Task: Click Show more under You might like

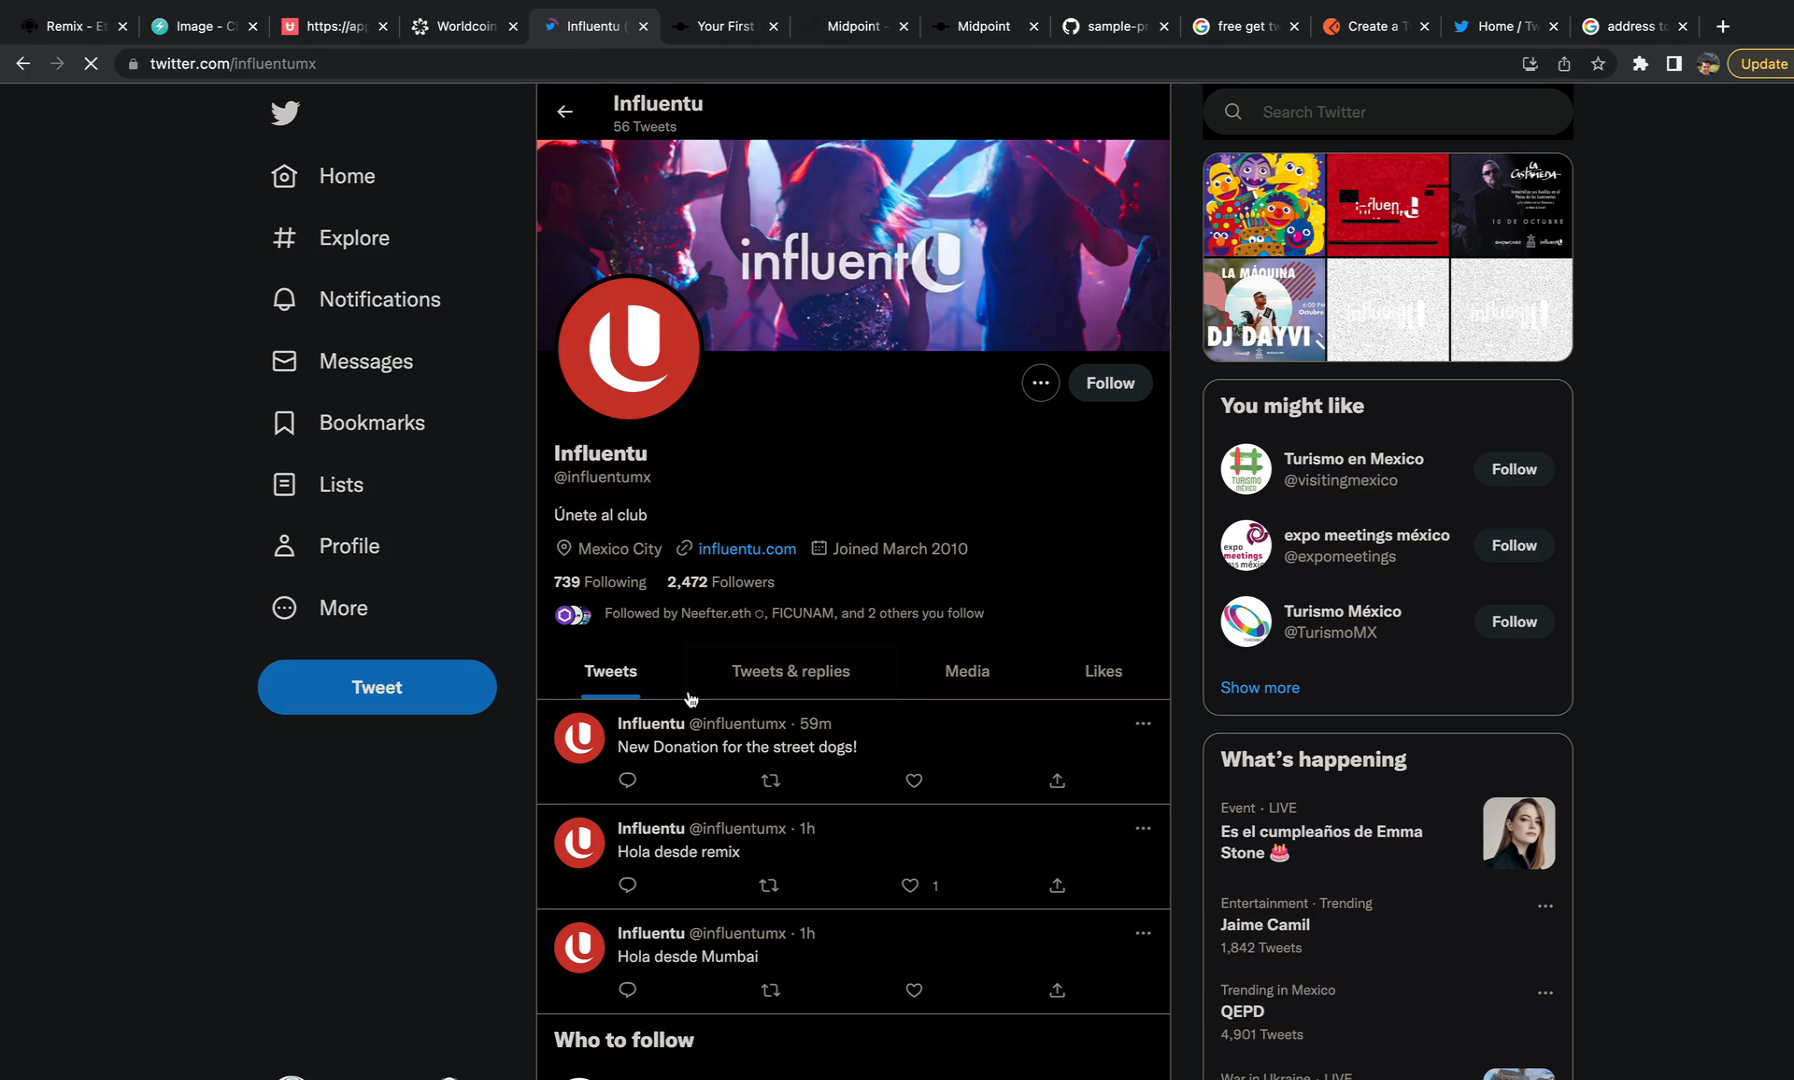Action: (x=1260, y=688)
